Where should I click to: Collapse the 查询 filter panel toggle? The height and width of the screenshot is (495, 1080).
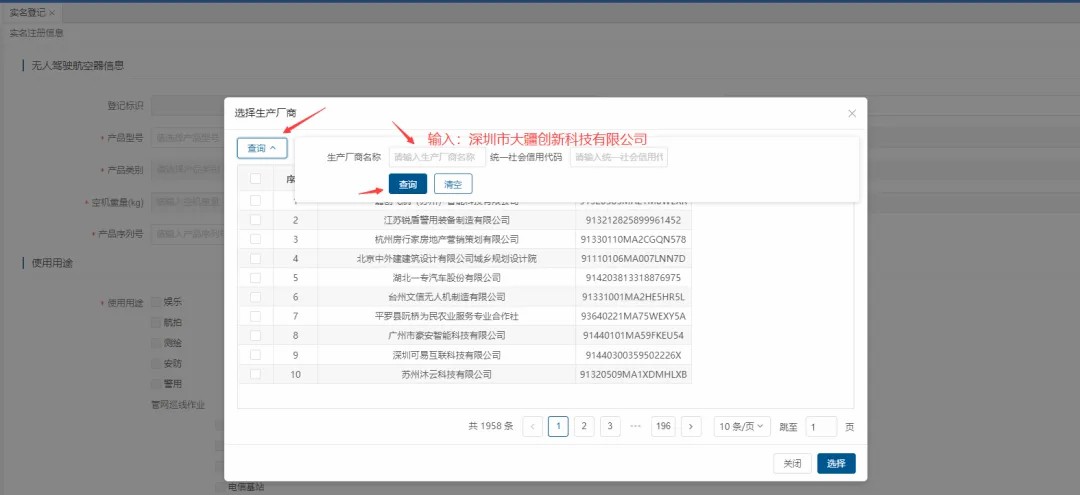262,148
